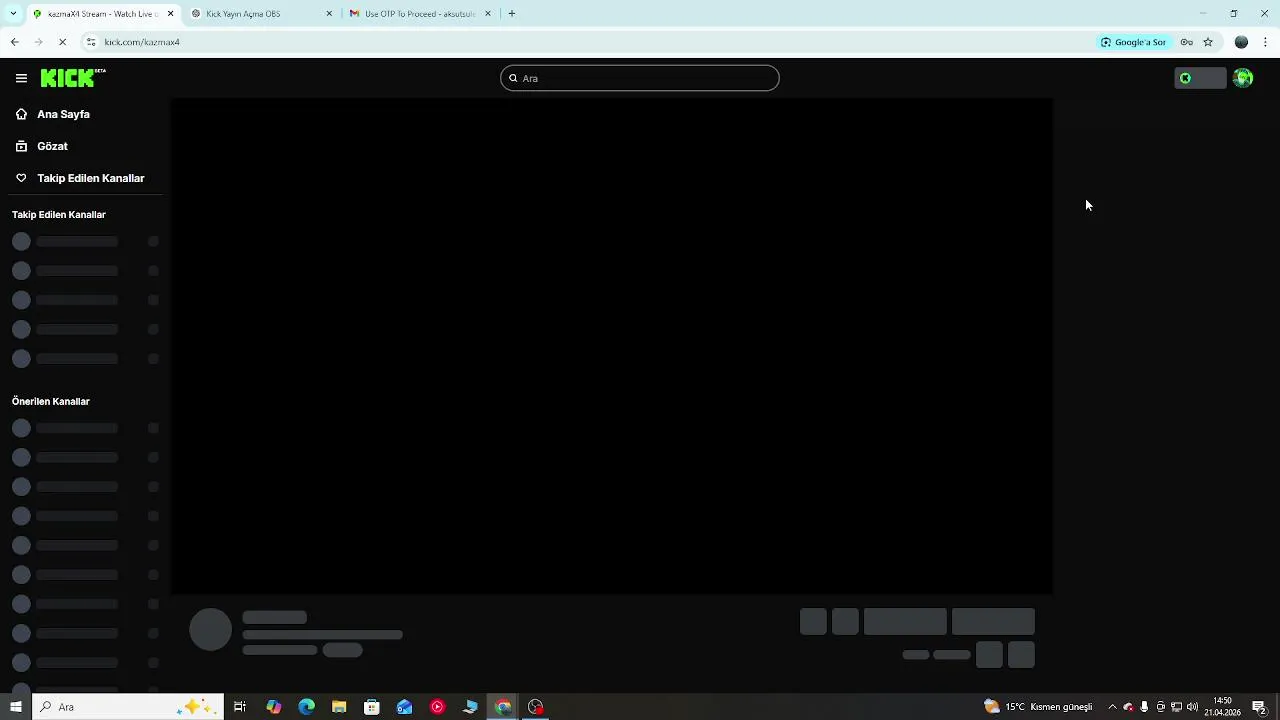Click the KICK logo
This screenshot has height=720, width=1280.
[72, 78]
